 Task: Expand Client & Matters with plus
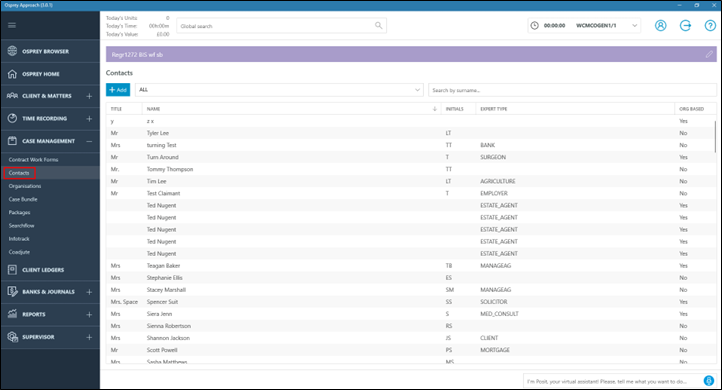pos(89,96)
